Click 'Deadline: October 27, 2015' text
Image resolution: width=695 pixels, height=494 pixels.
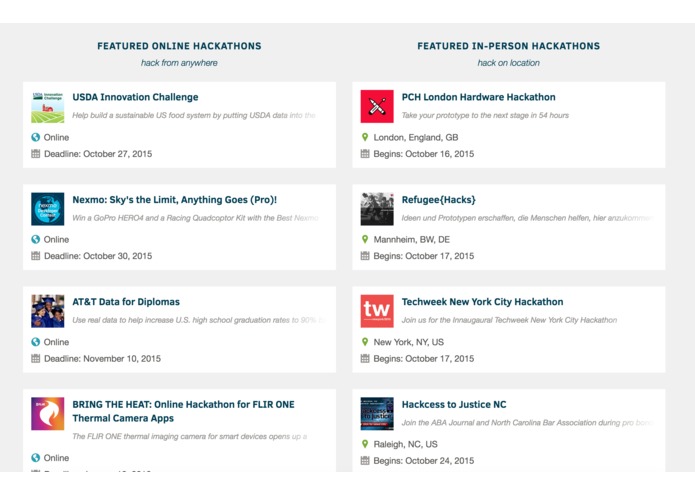(98, 154)
